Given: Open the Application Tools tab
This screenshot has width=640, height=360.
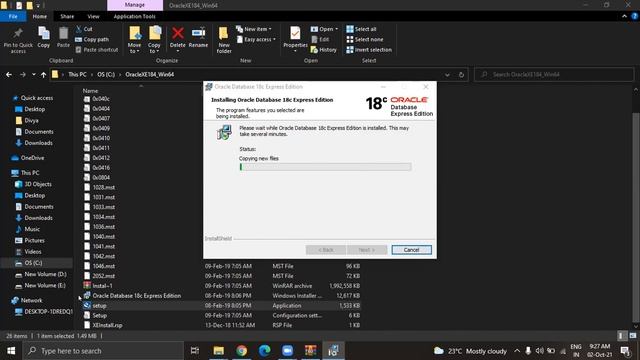Looking at the screenshot, I should point(134,16).
